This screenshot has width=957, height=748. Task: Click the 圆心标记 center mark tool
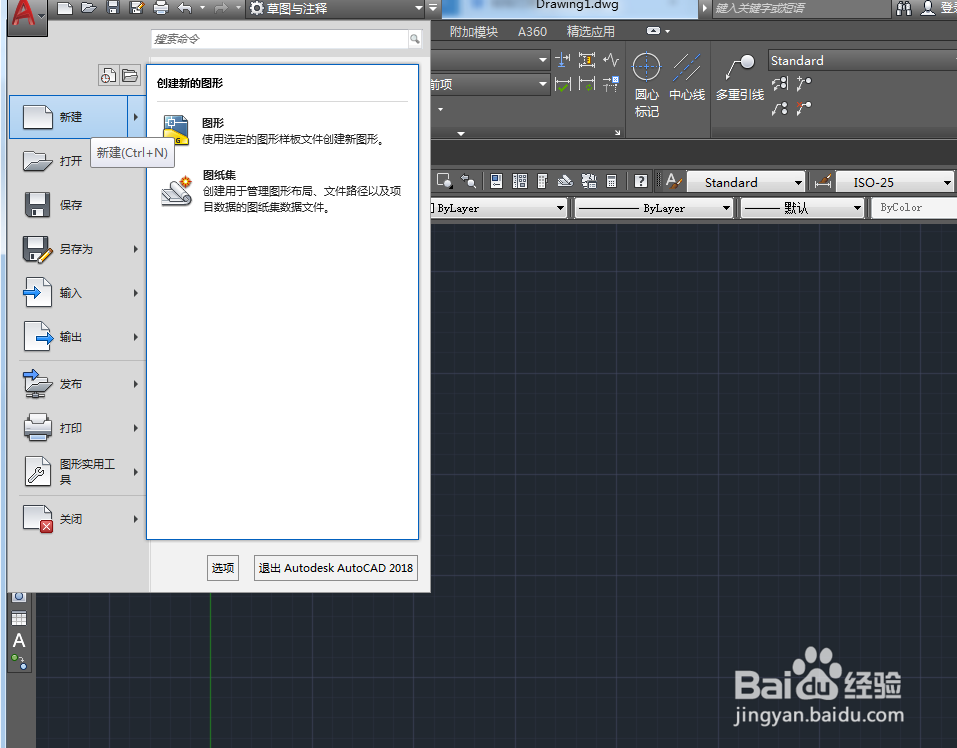tap(646, 85)
